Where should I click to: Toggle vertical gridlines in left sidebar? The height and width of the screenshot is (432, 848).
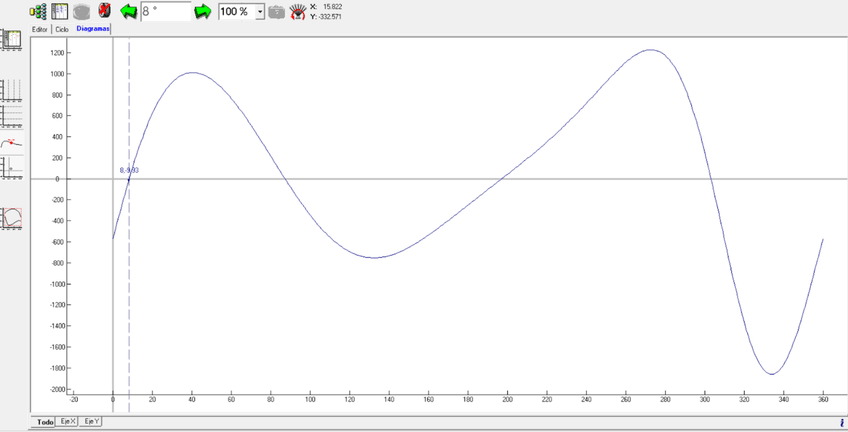pyautogui.click(x=12, y=92)
